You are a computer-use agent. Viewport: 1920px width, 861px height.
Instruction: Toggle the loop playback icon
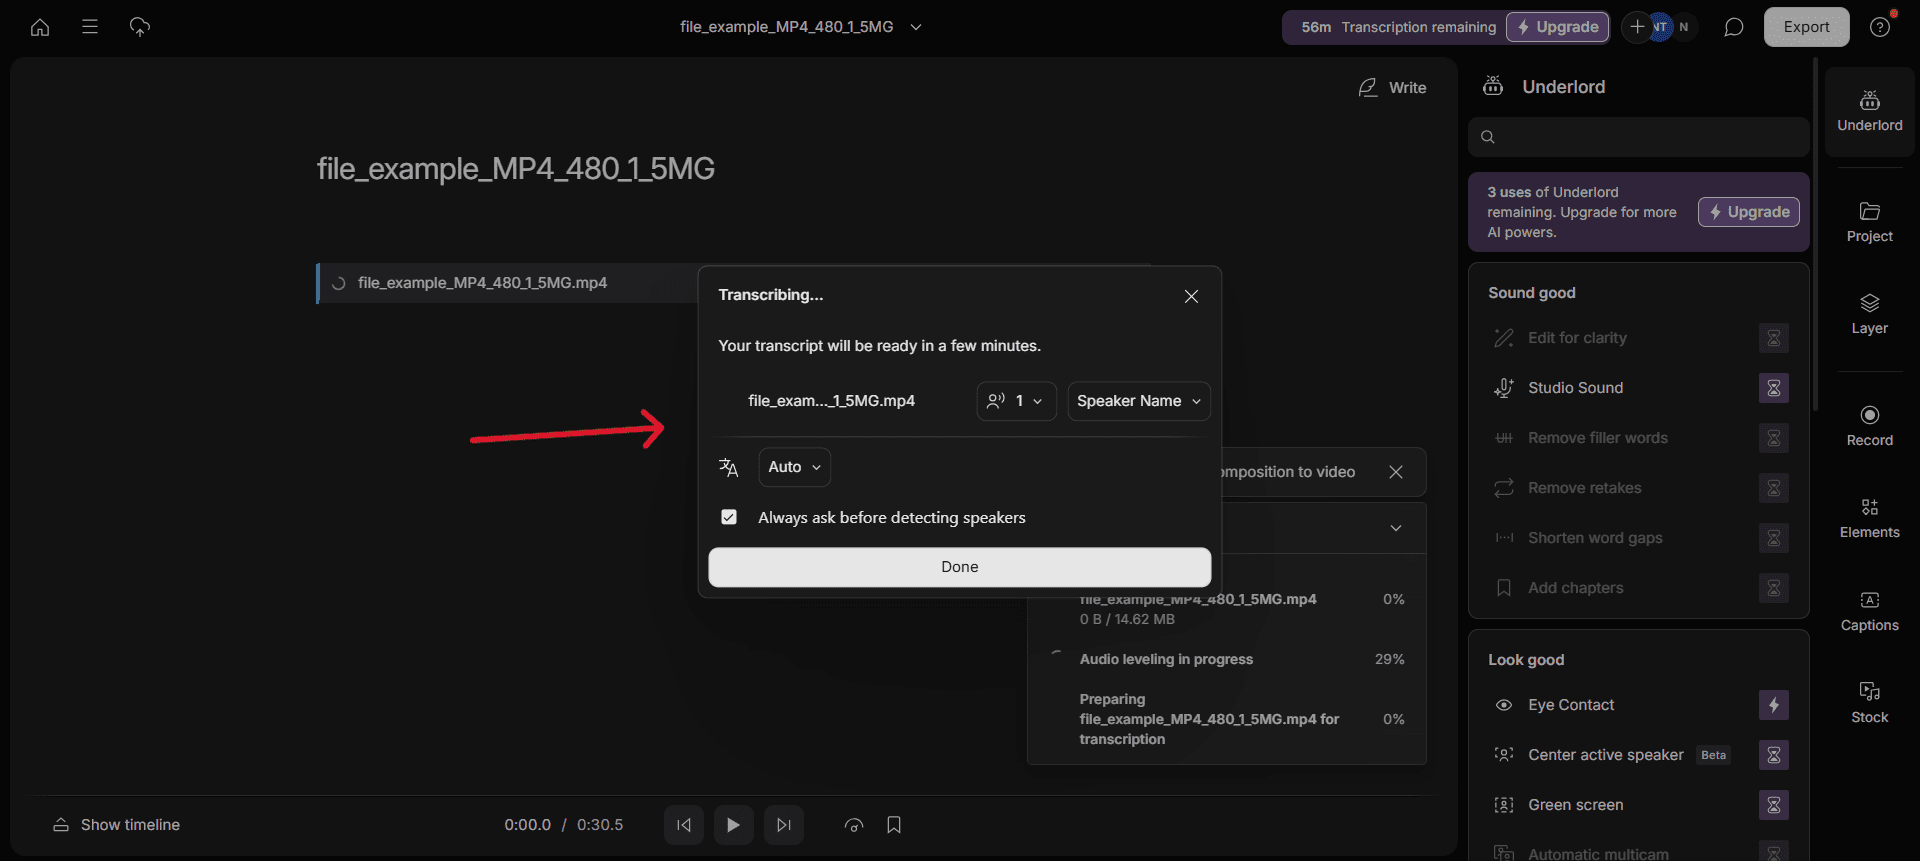854,825
